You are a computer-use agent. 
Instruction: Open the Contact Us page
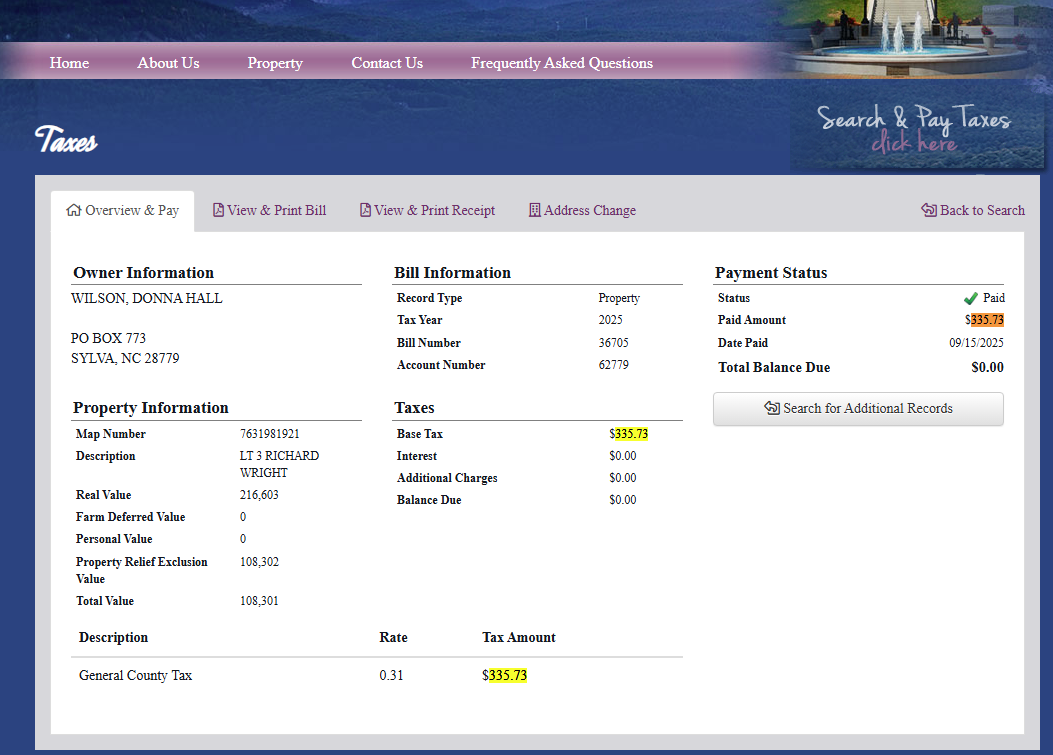[387, 63]
